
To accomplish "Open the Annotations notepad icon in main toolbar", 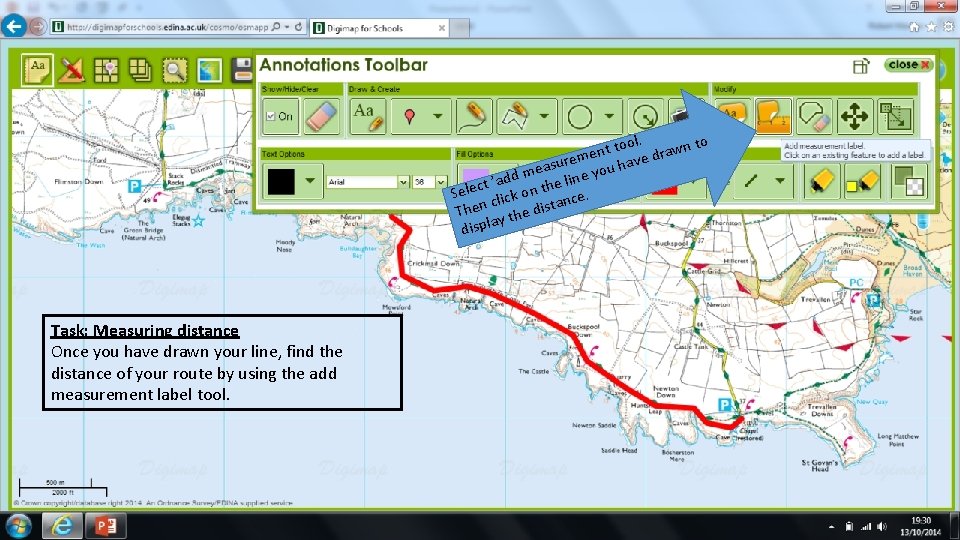I will coord(37,70).
